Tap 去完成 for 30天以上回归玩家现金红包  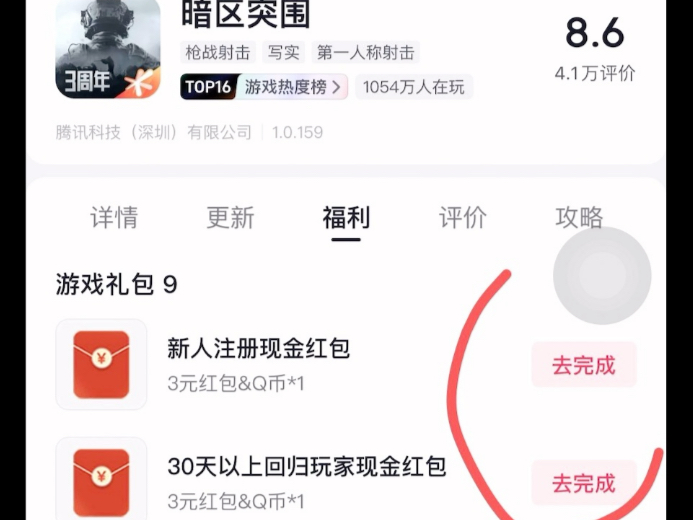[584, 482]
